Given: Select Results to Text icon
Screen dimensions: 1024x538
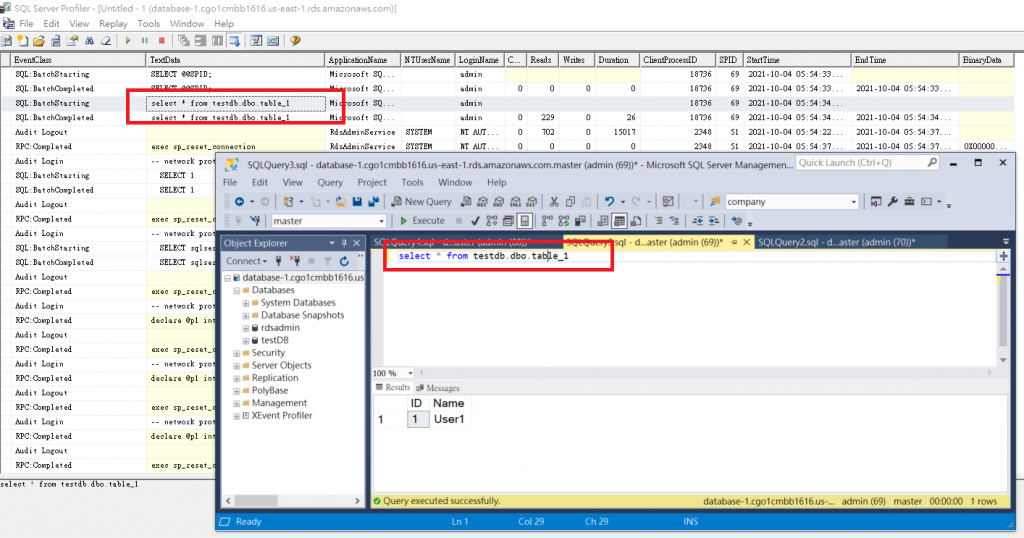Looking at the screenshot, I should pos(602,221).
